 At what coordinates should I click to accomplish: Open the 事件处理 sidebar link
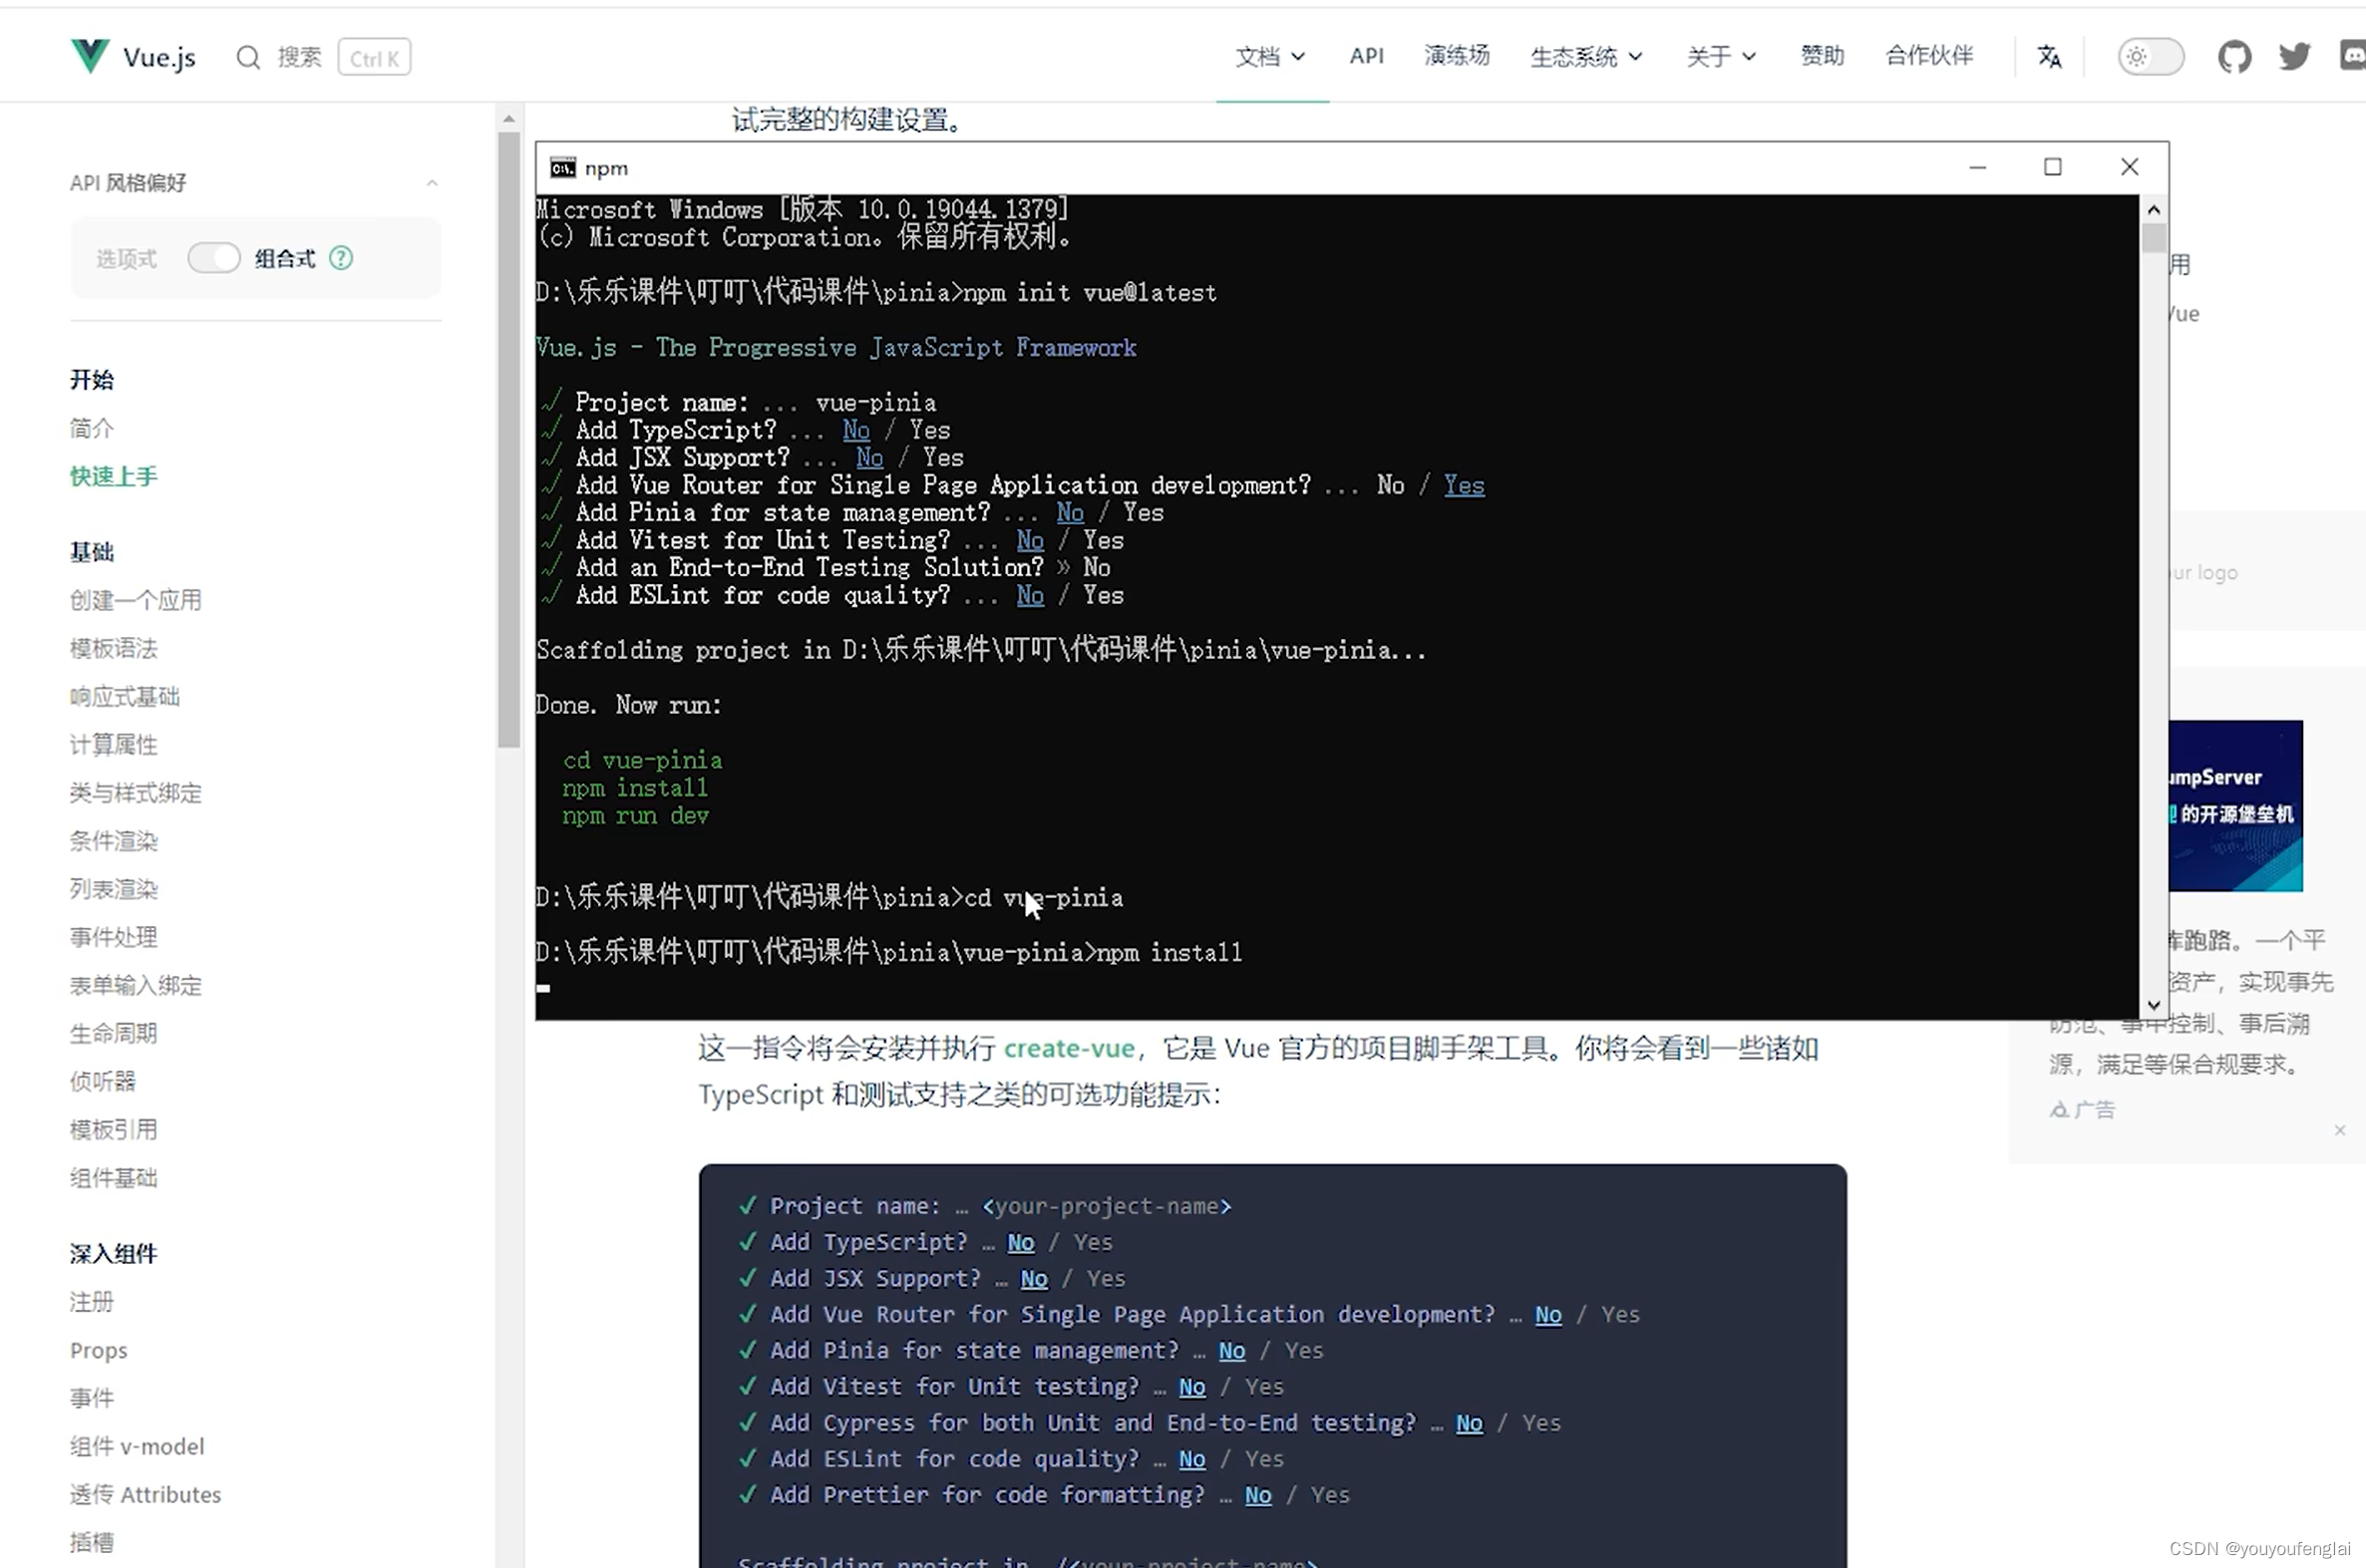114,938
